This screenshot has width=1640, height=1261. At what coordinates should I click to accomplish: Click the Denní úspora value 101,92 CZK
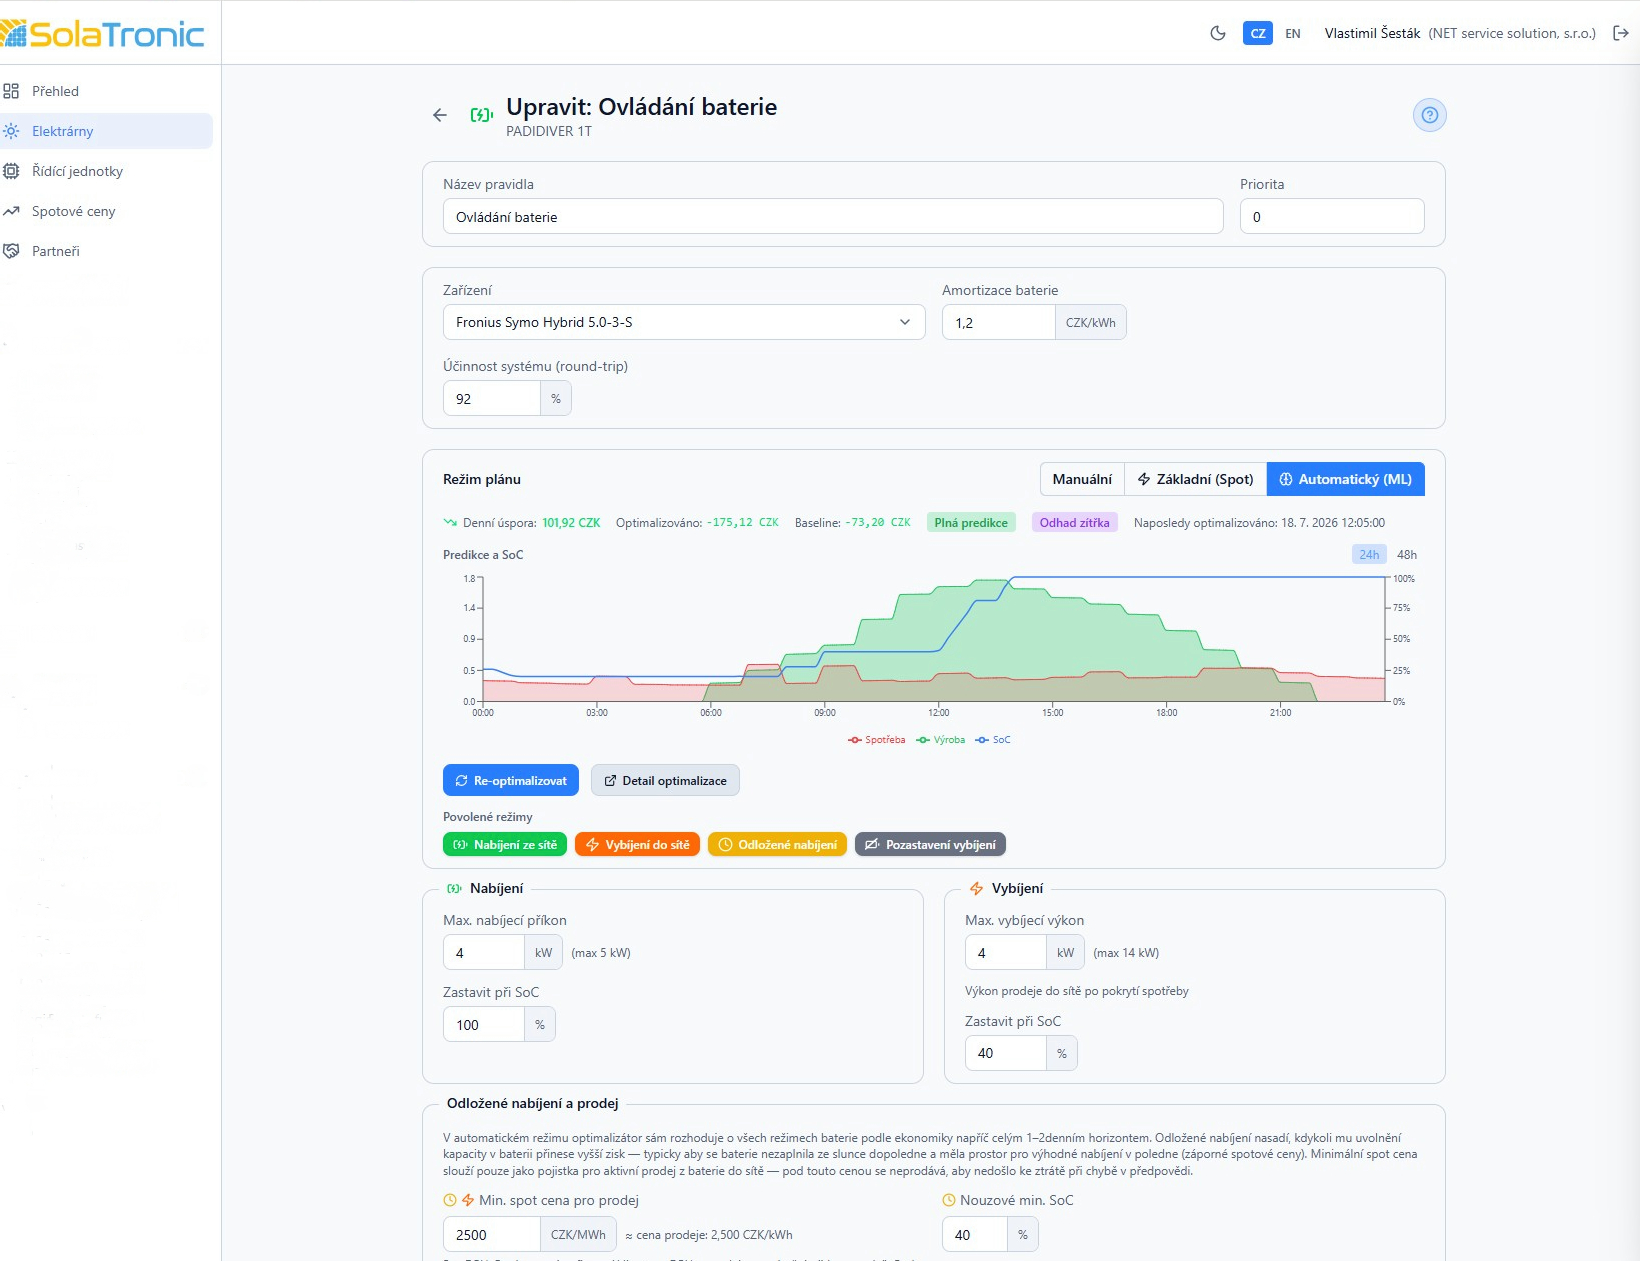pyautogui.click(x=571, y=522)
